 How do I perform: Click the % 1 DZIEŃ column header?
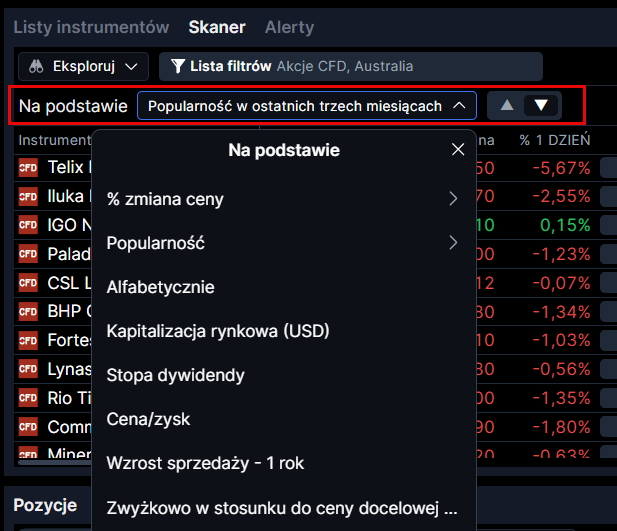(554, 140)
